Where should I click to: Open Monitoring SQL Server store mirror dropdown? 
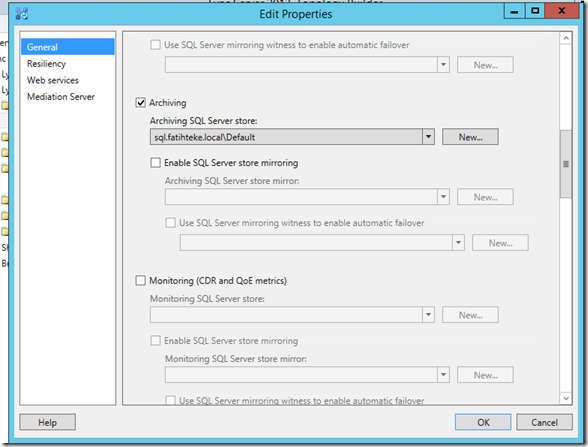coord(443,375)
